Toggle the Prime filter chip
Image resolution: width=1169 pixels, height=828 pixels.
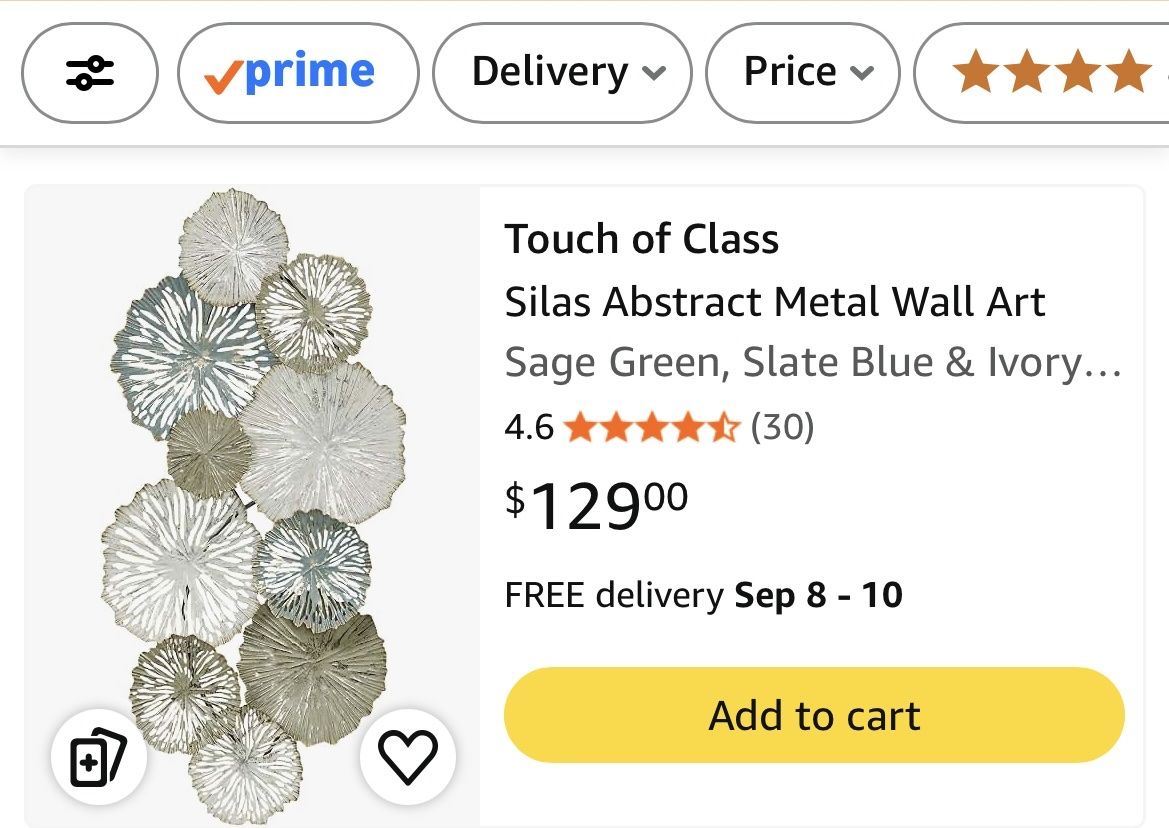click(298, 72)
